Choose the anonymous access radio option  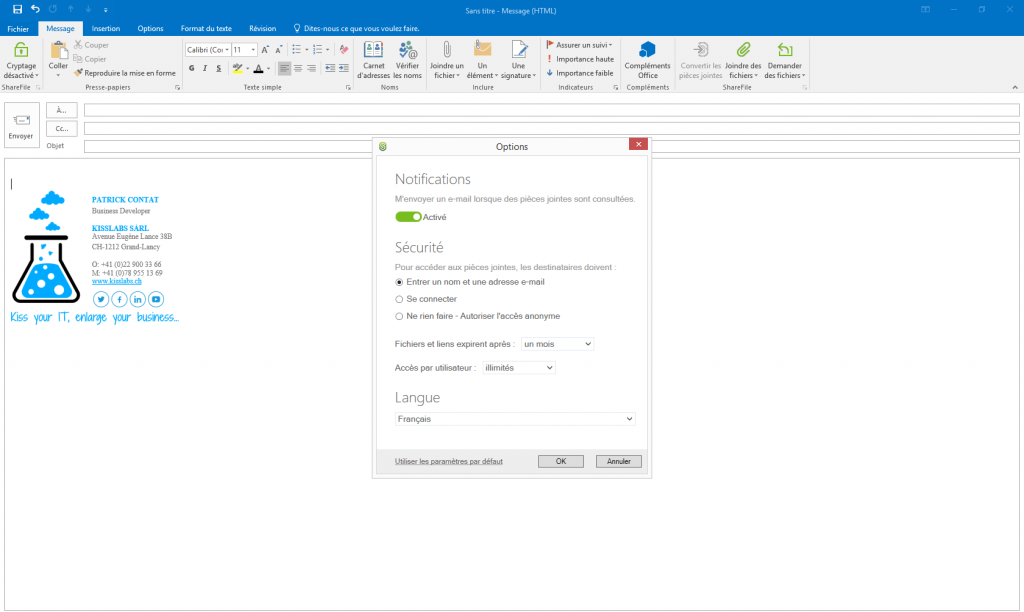coord(400,316)
